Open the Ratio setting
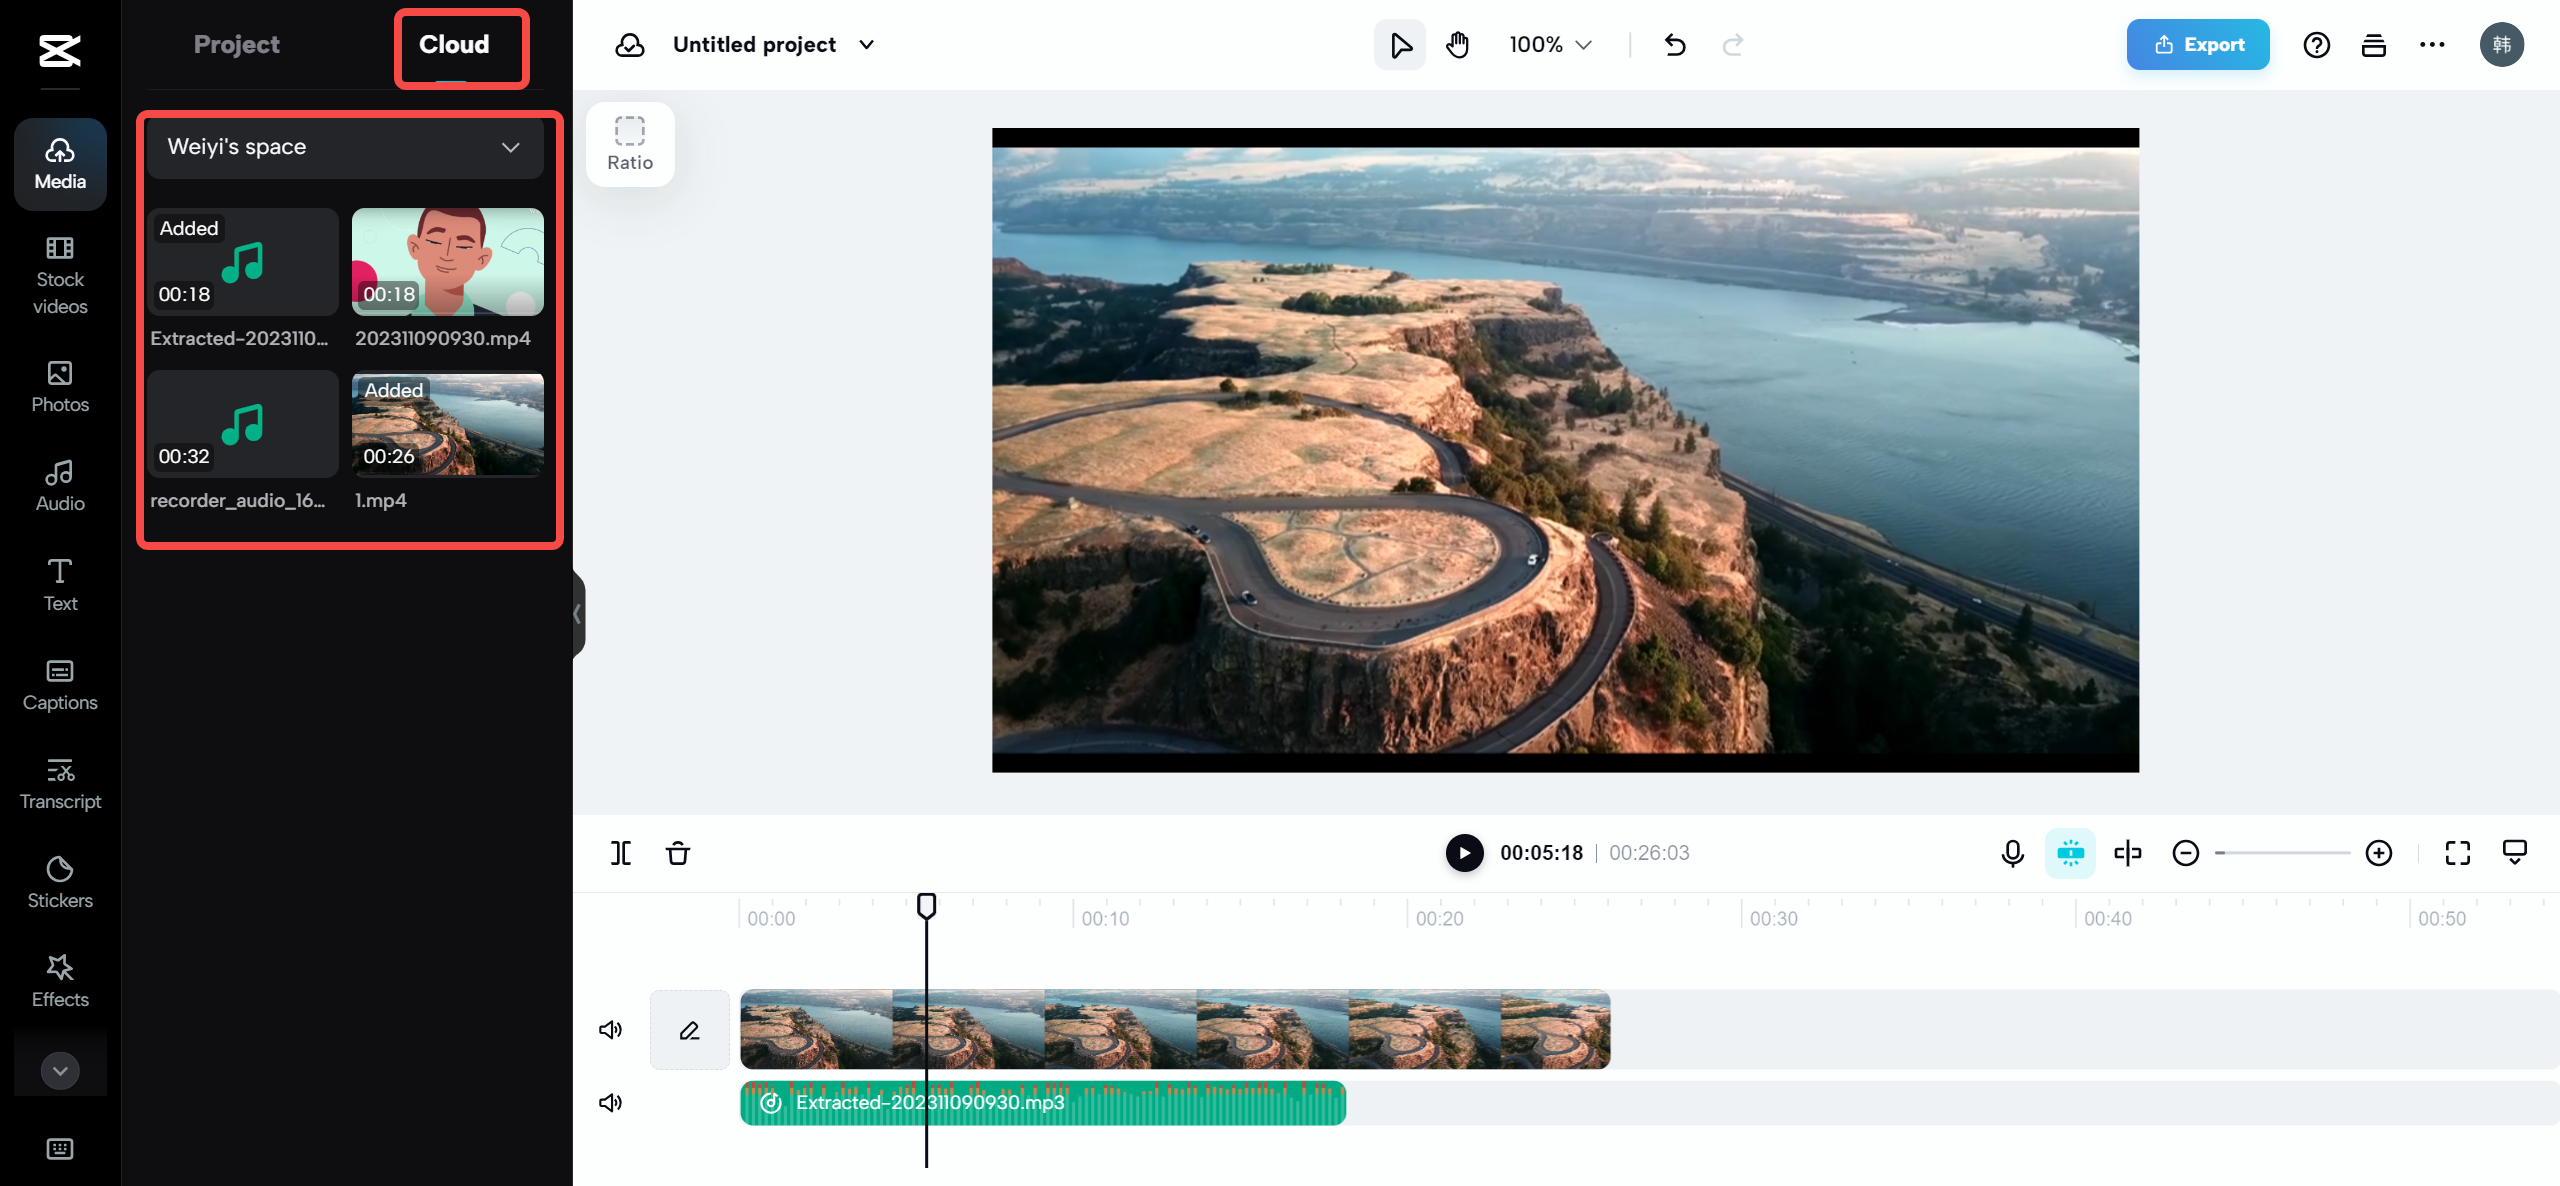 [x=630, y=144]
